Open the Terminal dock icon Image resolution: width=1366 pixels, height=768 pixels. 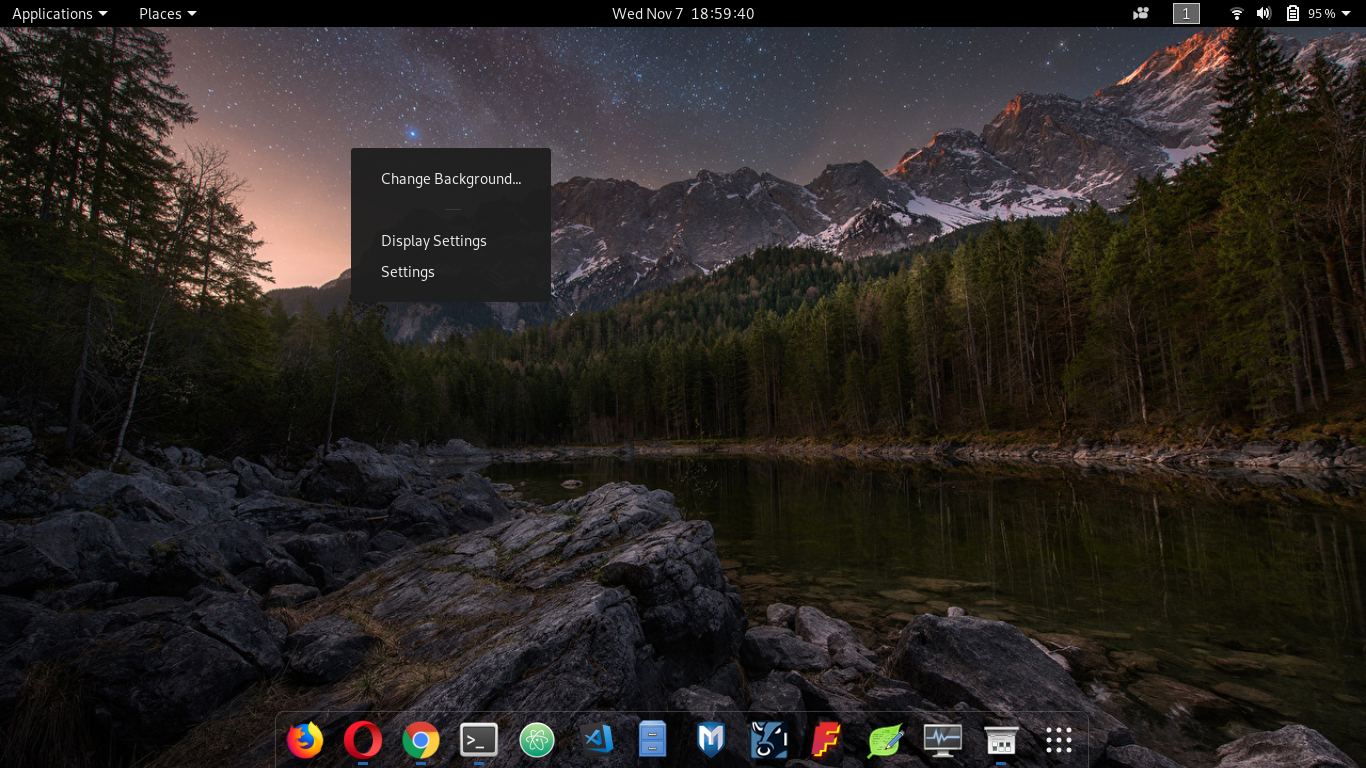coord(479,740)
